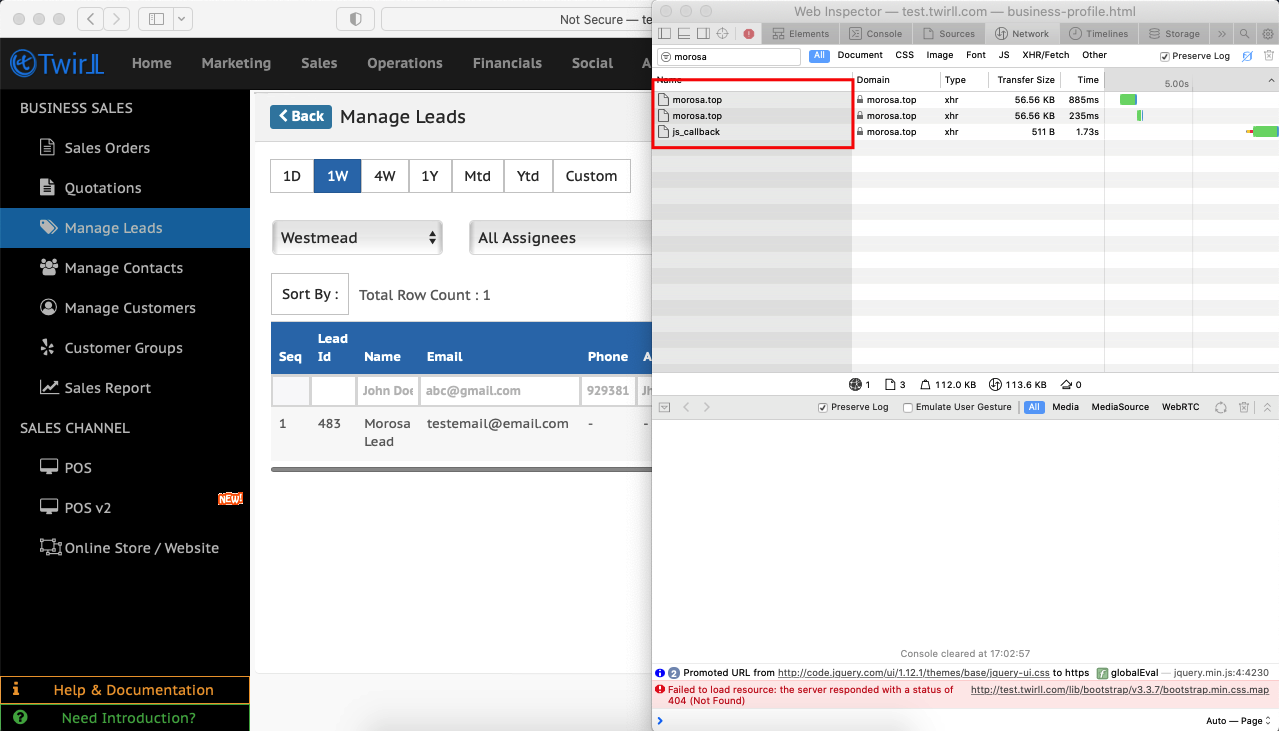
Task: Enable the Emulate User Gesture checkbox
Action: (908, 408)
